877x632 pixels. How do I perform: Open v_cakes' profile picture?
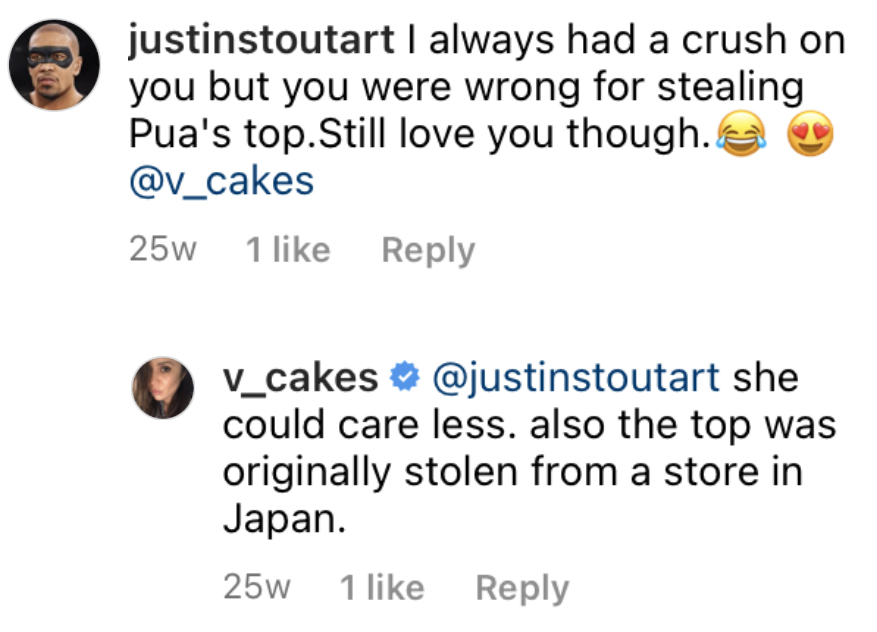pyautogui.click(x=163, y=388)
